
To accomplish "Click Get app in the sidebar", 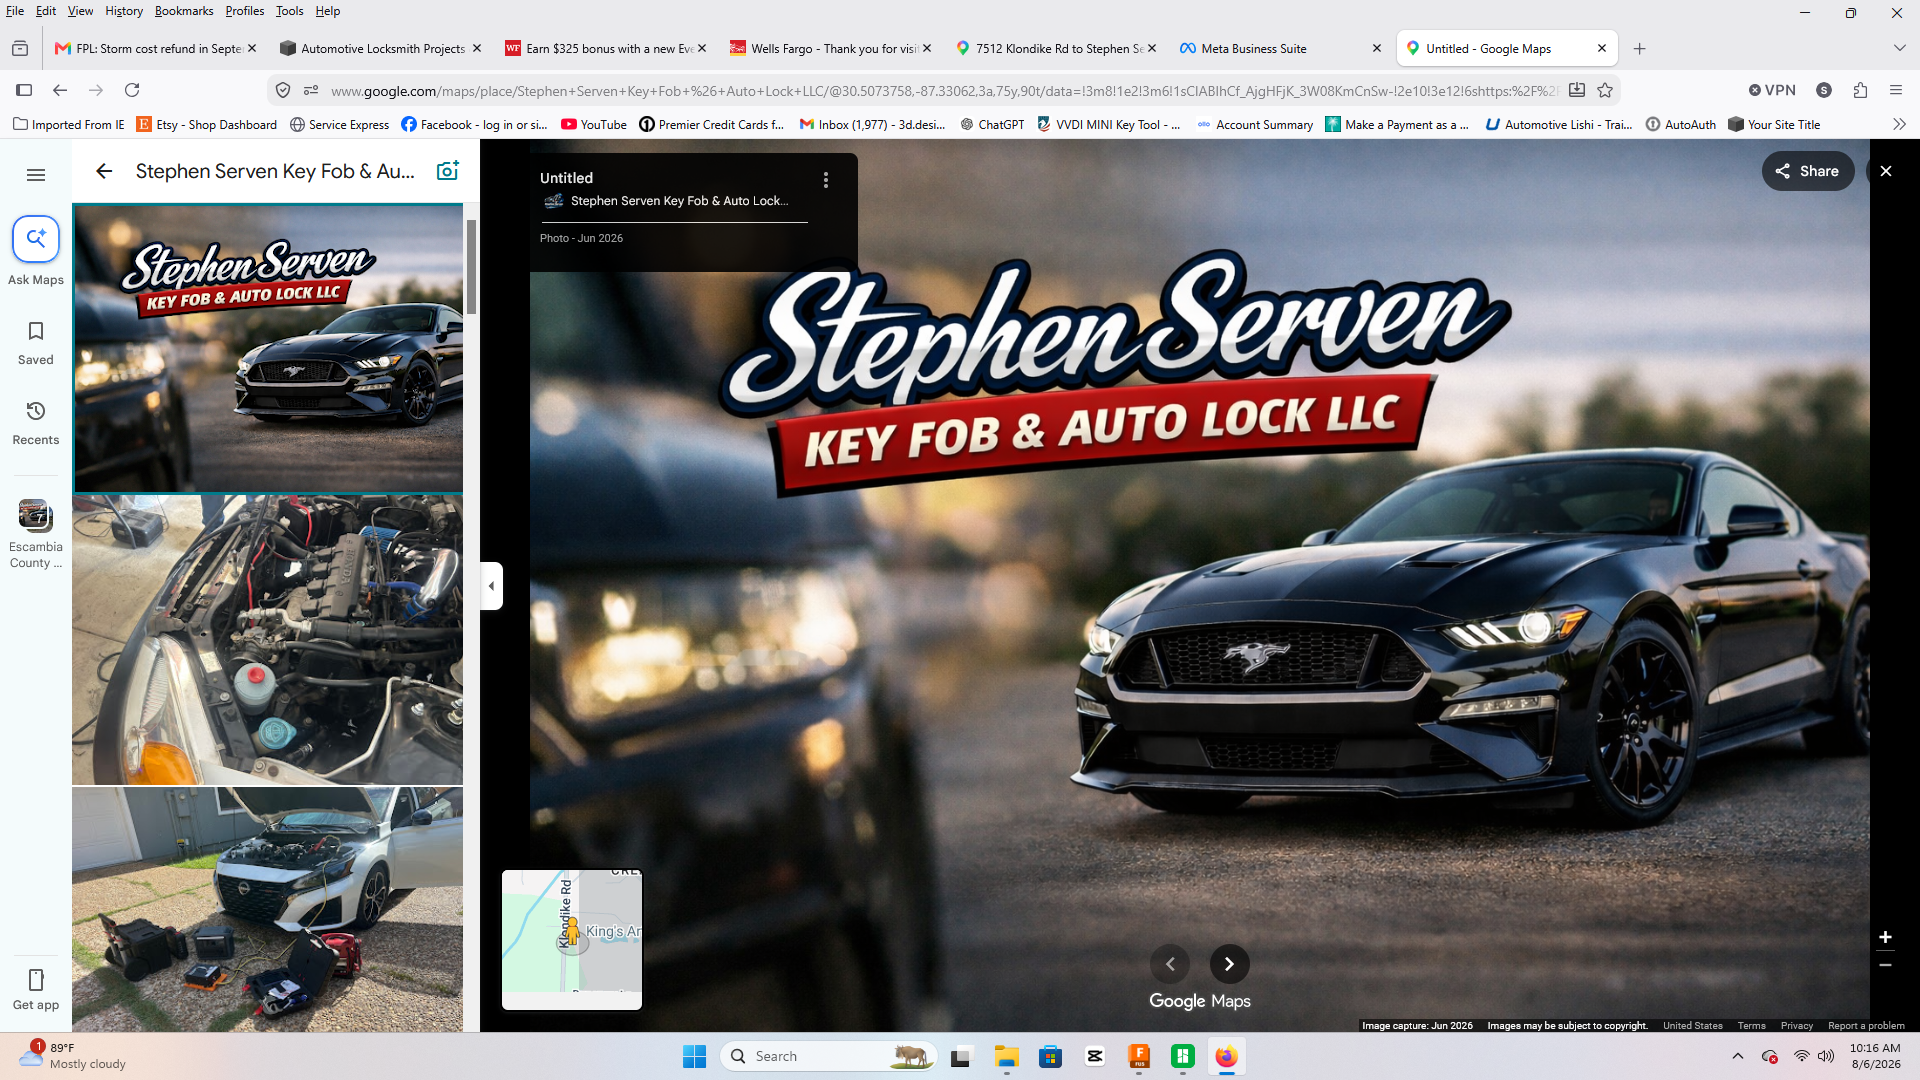I will click(36, 990).
